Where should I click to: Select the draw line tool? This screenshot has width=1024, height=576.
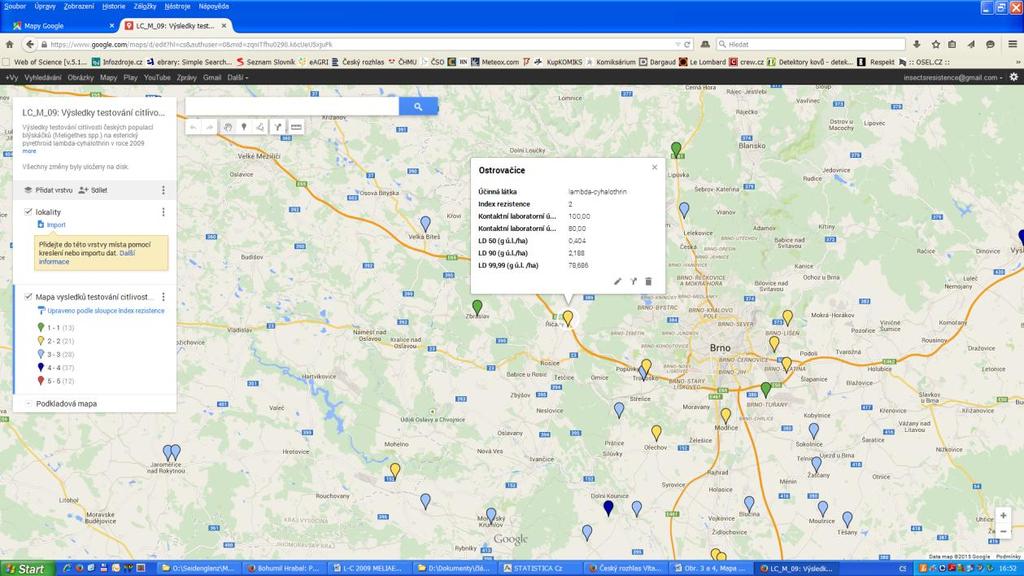pyautogui.click(x=261, y=127)
